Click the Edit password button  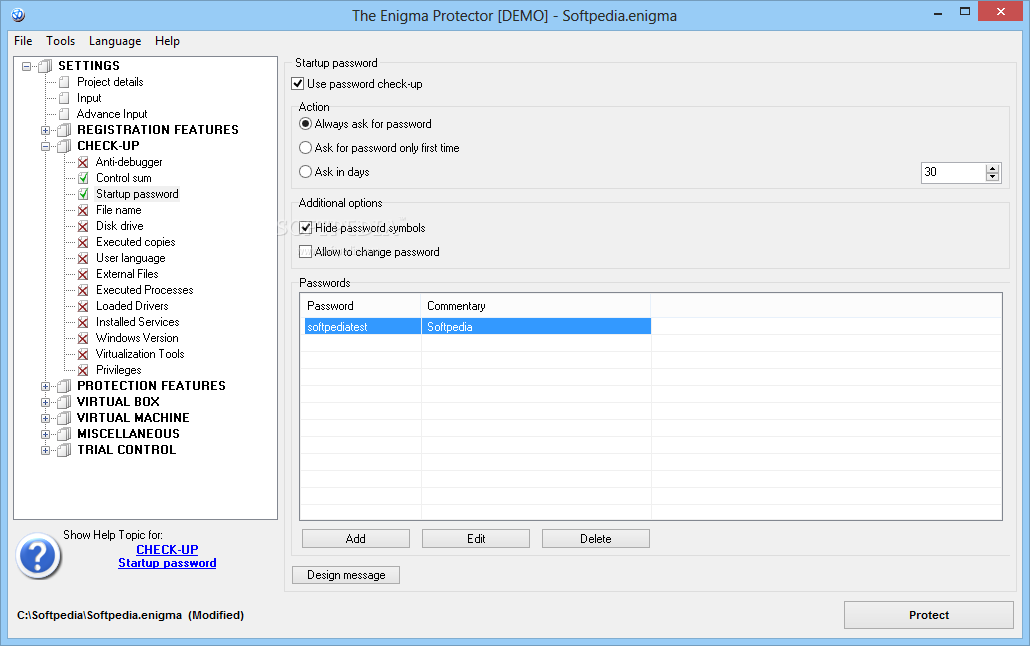pos(476,539)
